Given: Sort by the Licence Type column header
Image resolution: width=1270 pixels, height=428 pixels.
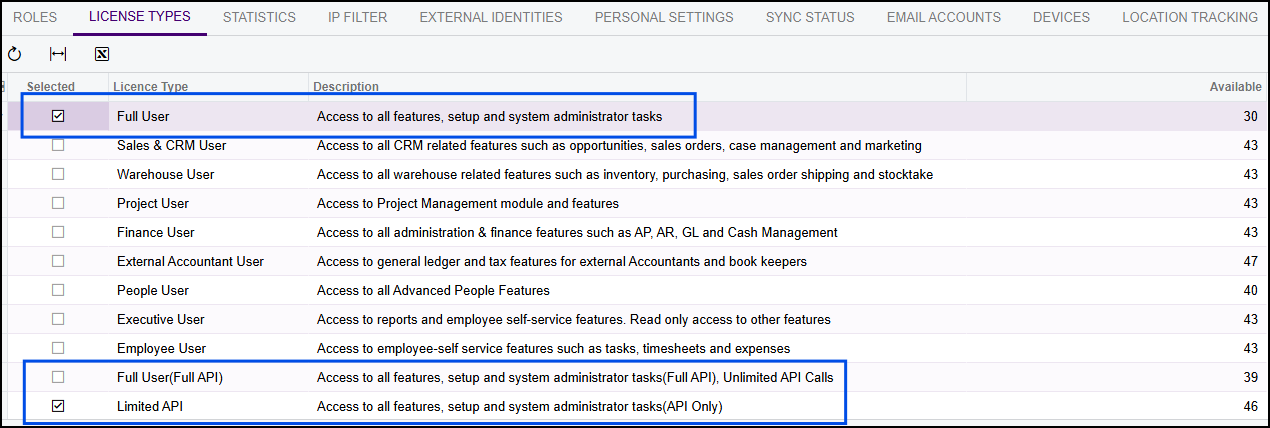Looking at the screenshot, I should click(x=150, y=87).
